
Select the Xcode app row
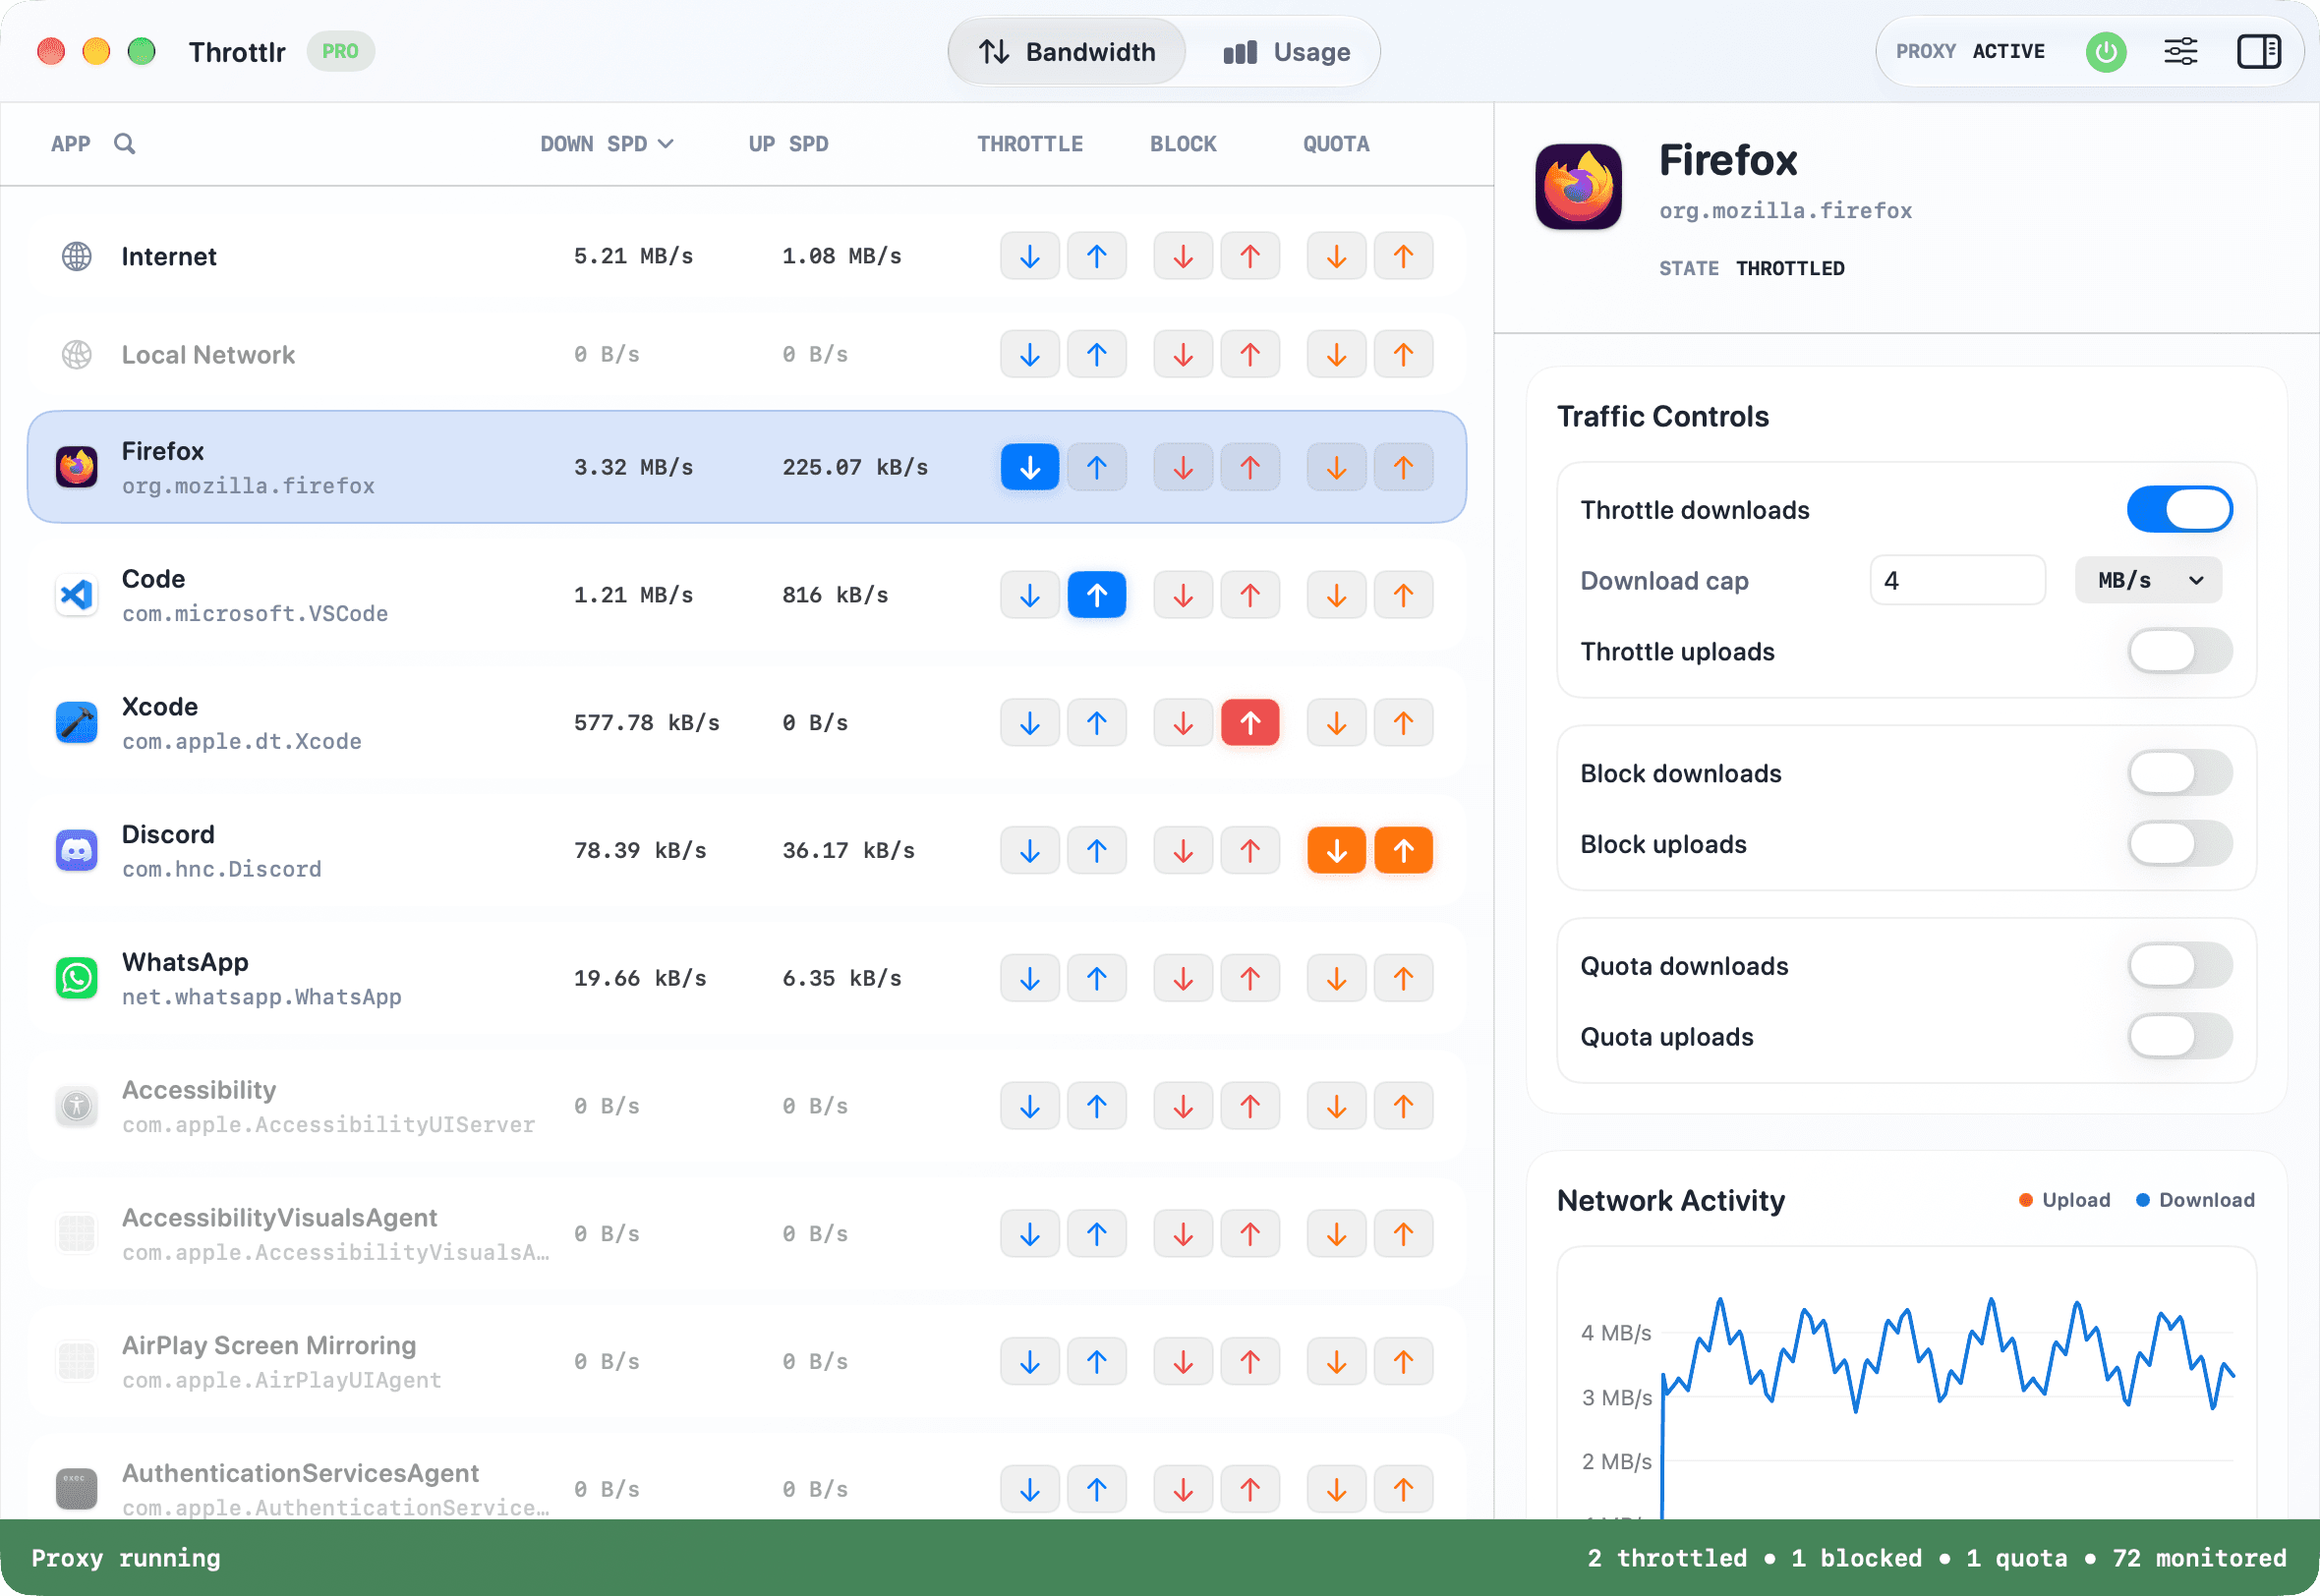746,723
